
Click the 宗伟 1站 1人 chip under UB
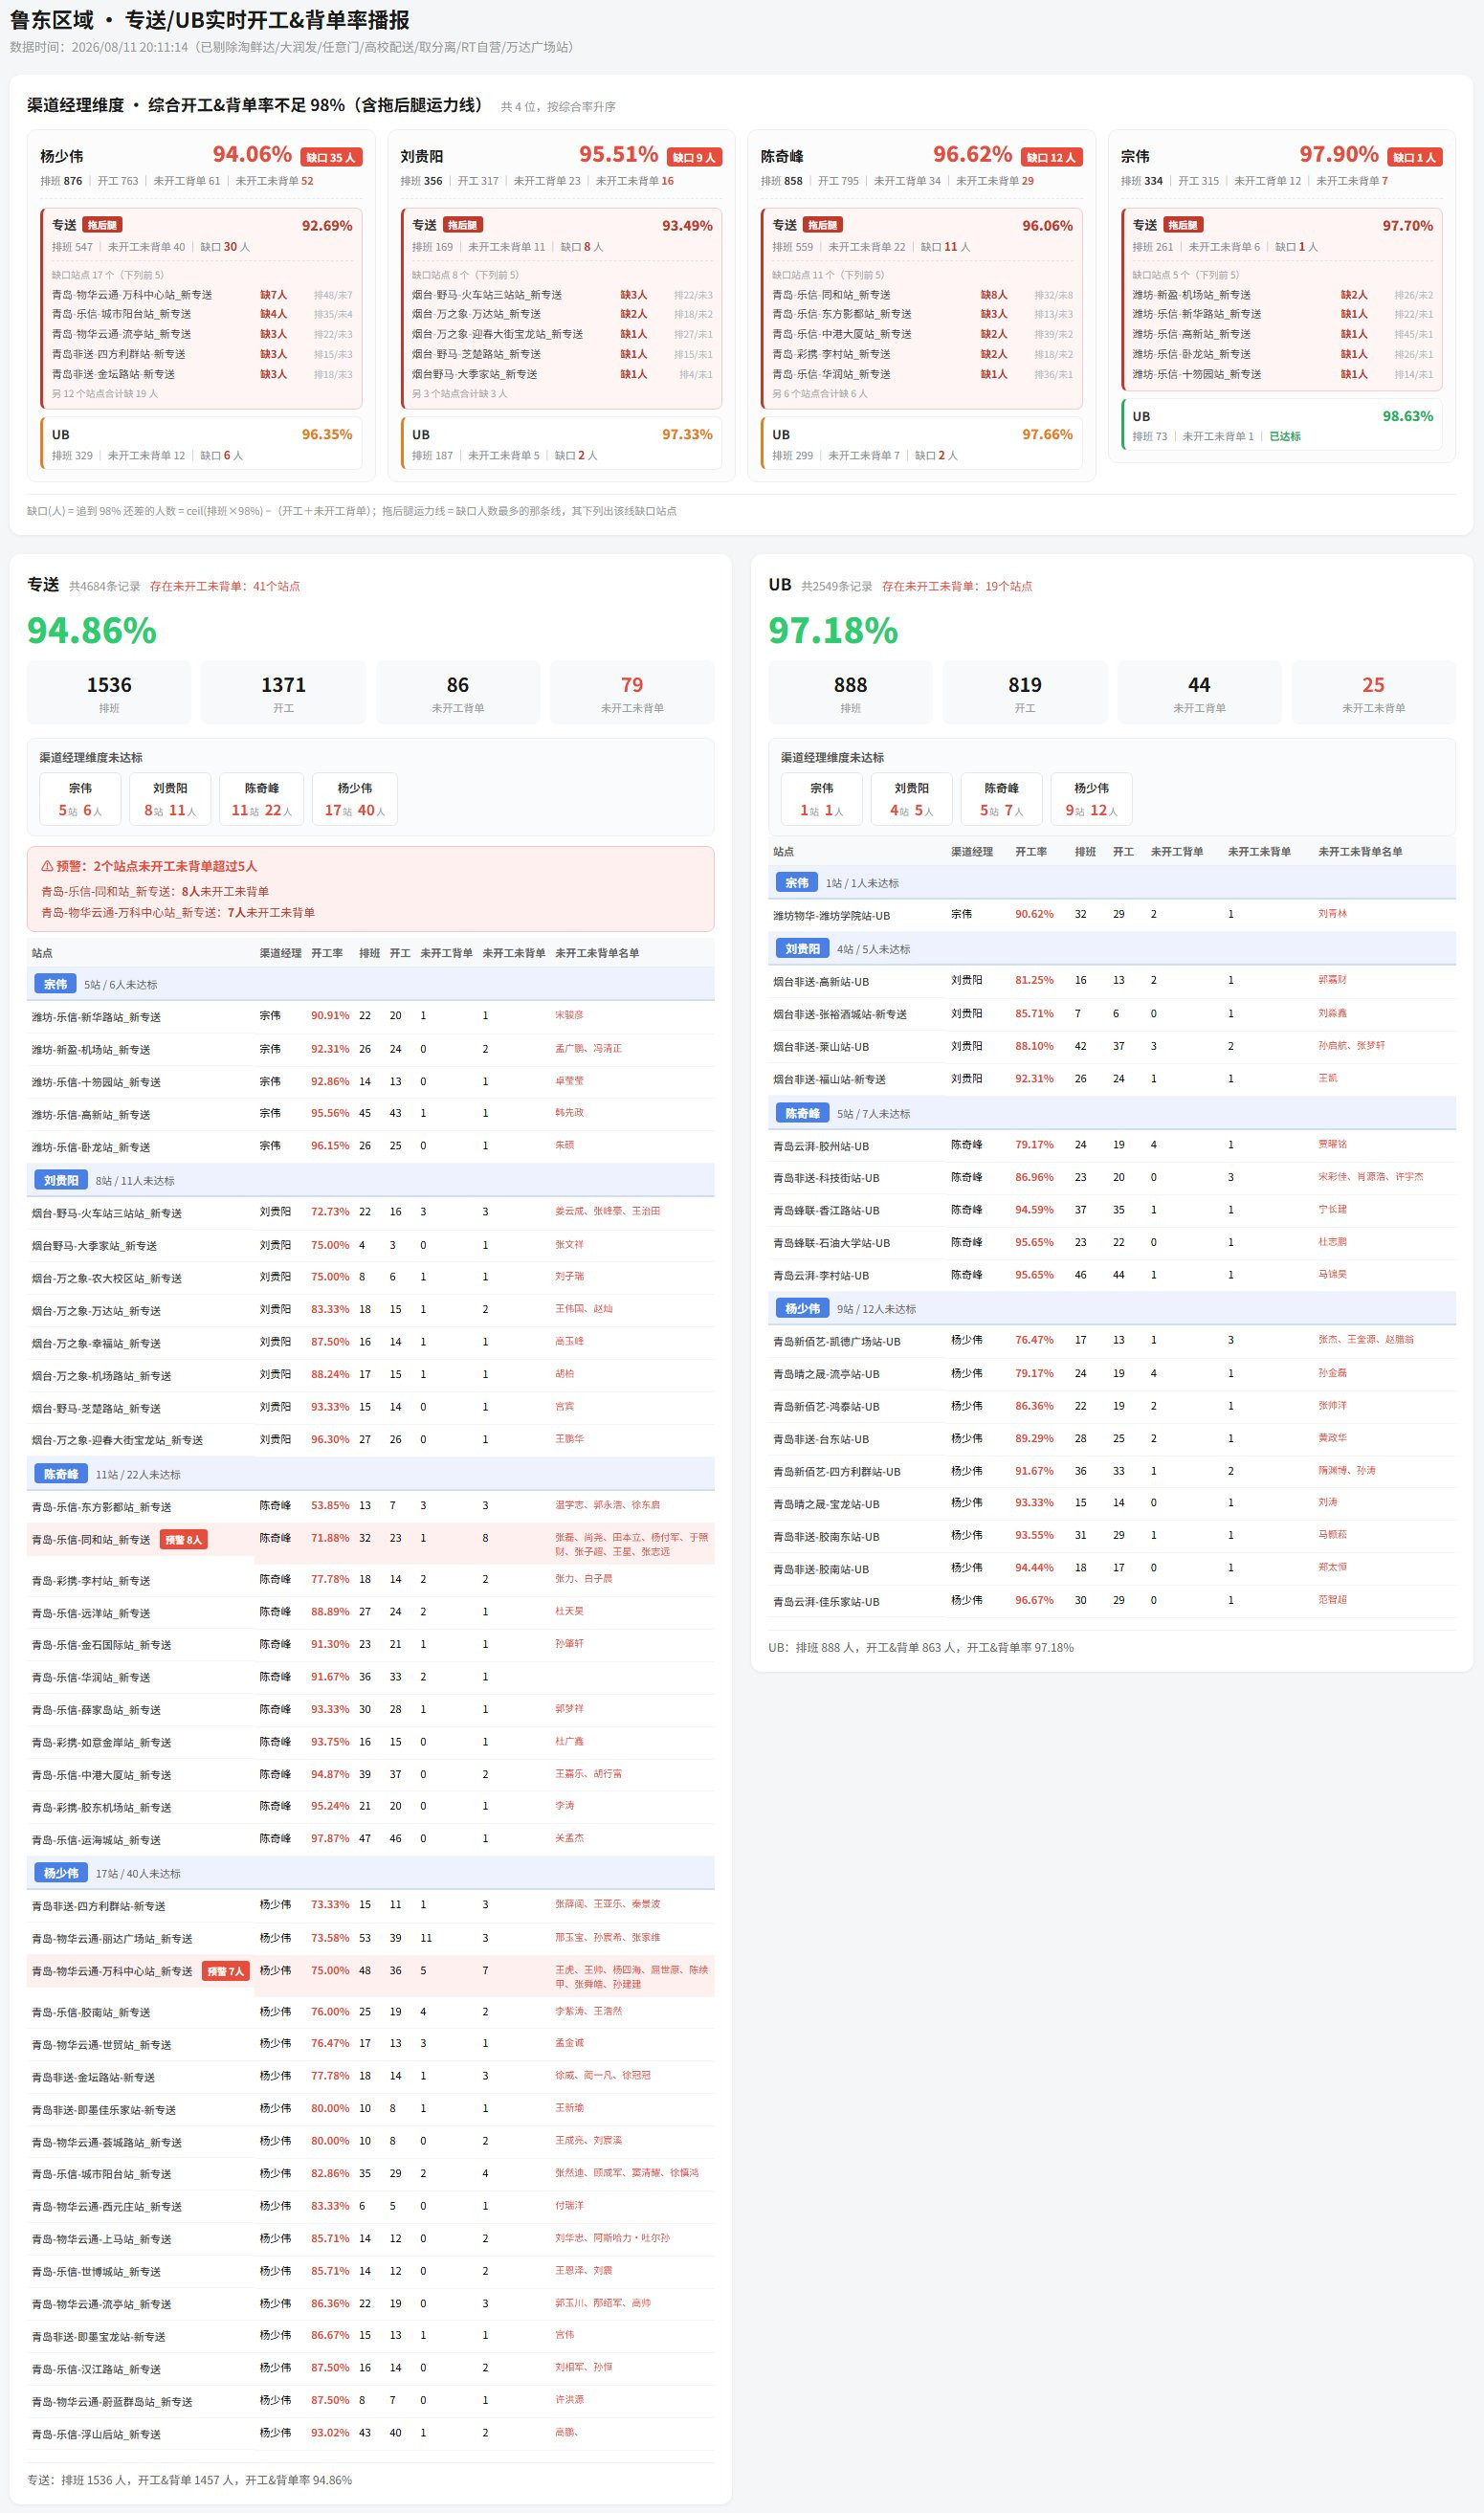[821, 799]
